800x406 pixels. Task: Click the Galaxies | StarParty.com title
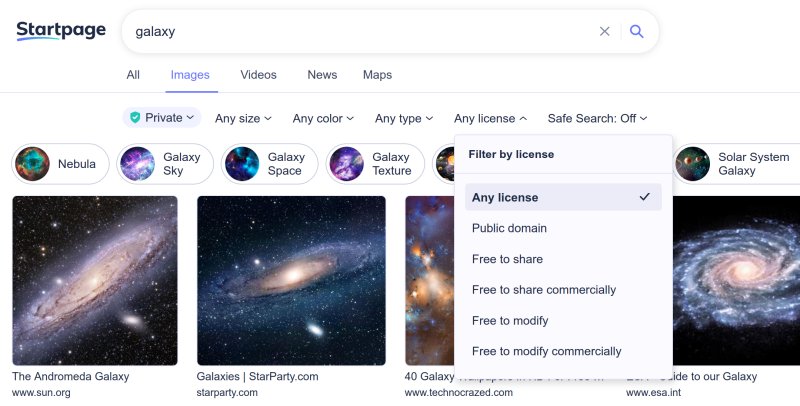257,377
